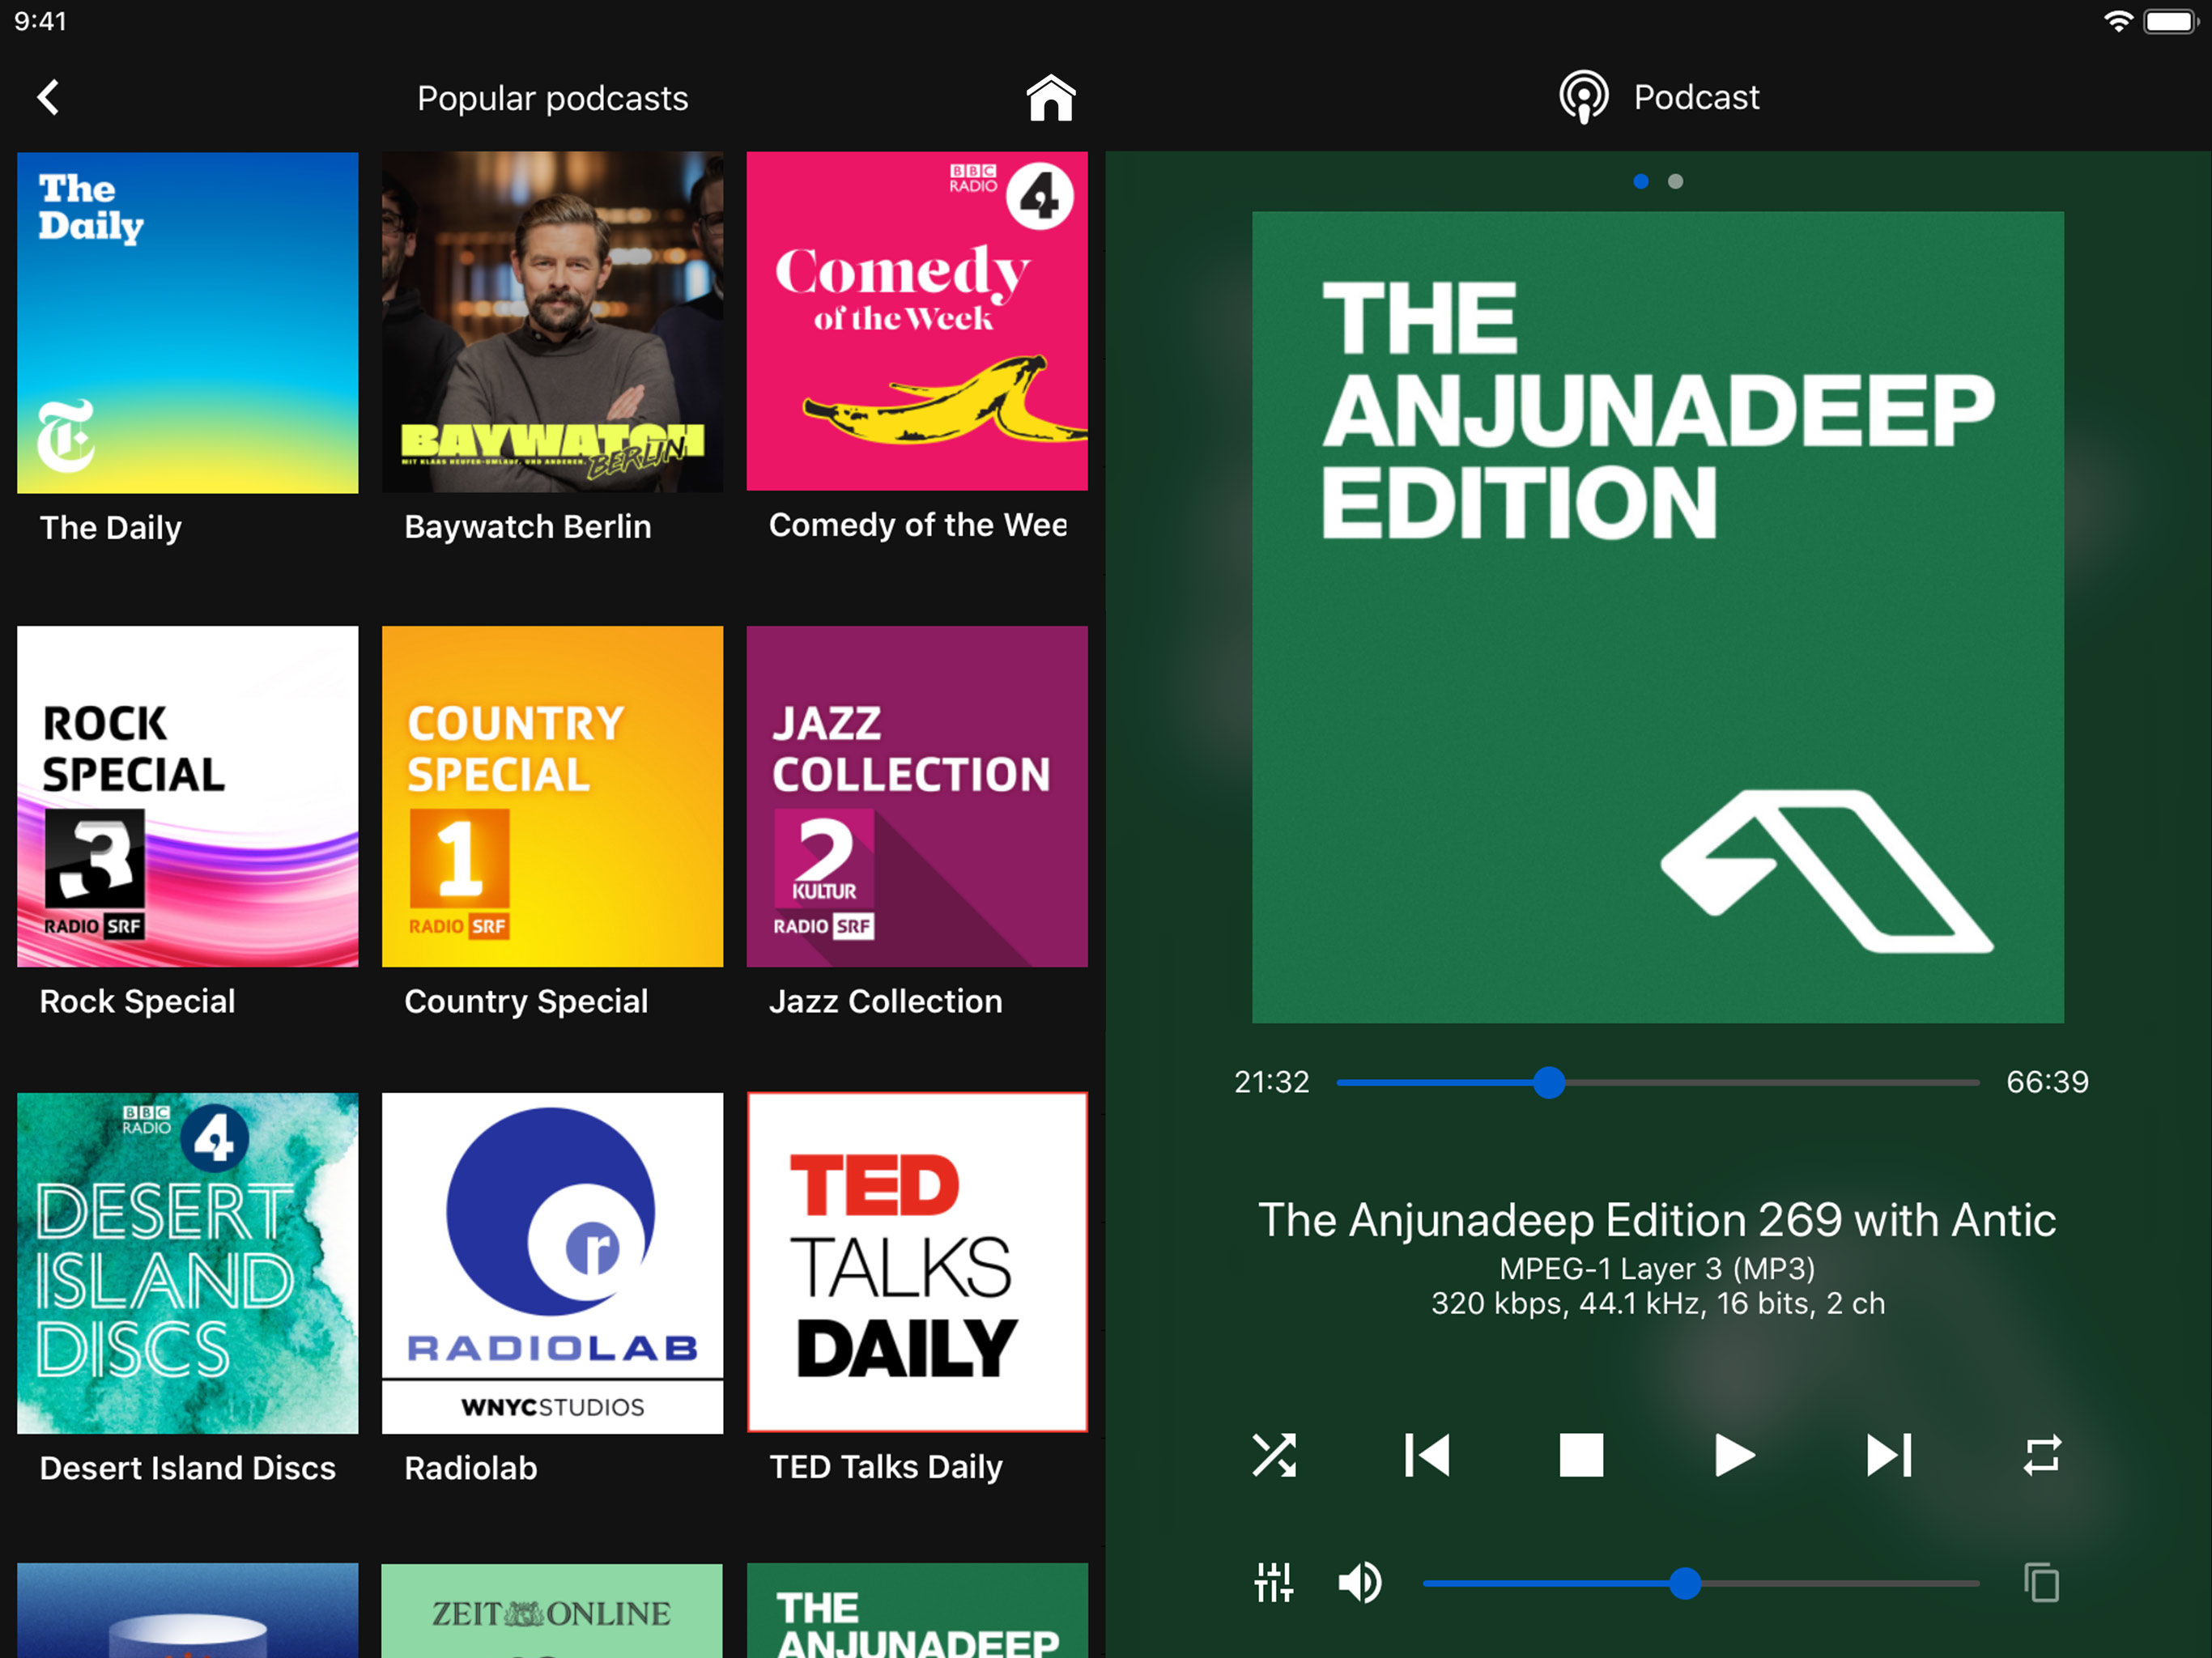This screenshot has width=2212, height=1658.
Task: Switch to the second page dot
Action: [1676, 181]
